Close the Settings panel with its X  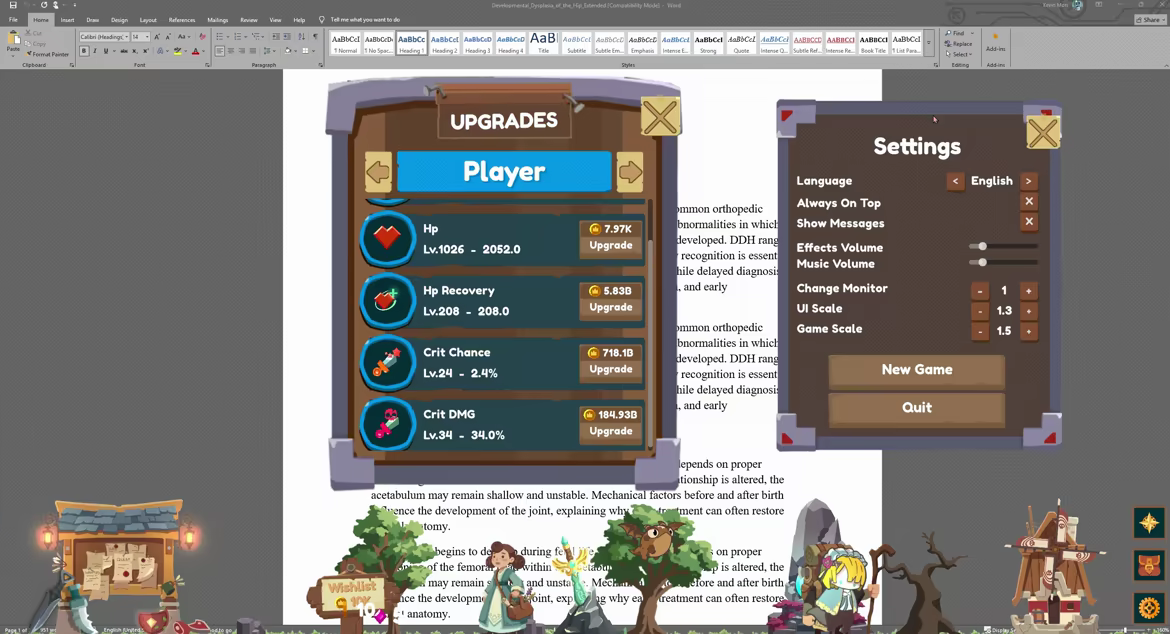[1042, 134]
